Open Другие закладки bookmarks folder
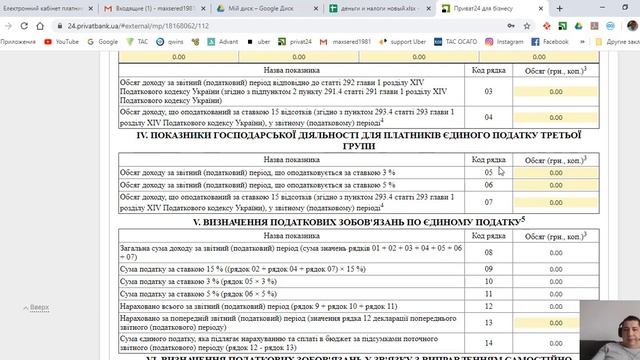This screenshot has width=640, height=360. [x=618, y=42]
